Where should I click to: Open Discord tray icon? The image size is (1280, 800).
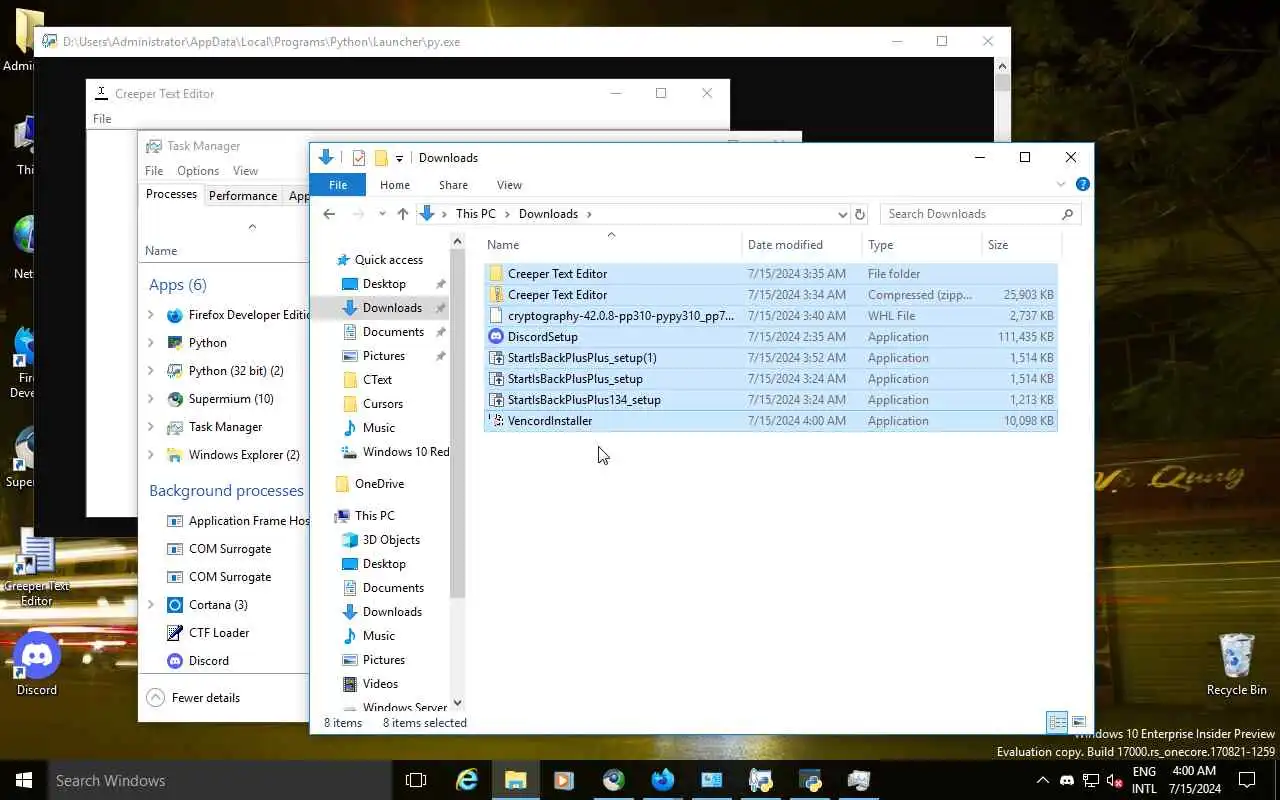(x=1067, y=780)
